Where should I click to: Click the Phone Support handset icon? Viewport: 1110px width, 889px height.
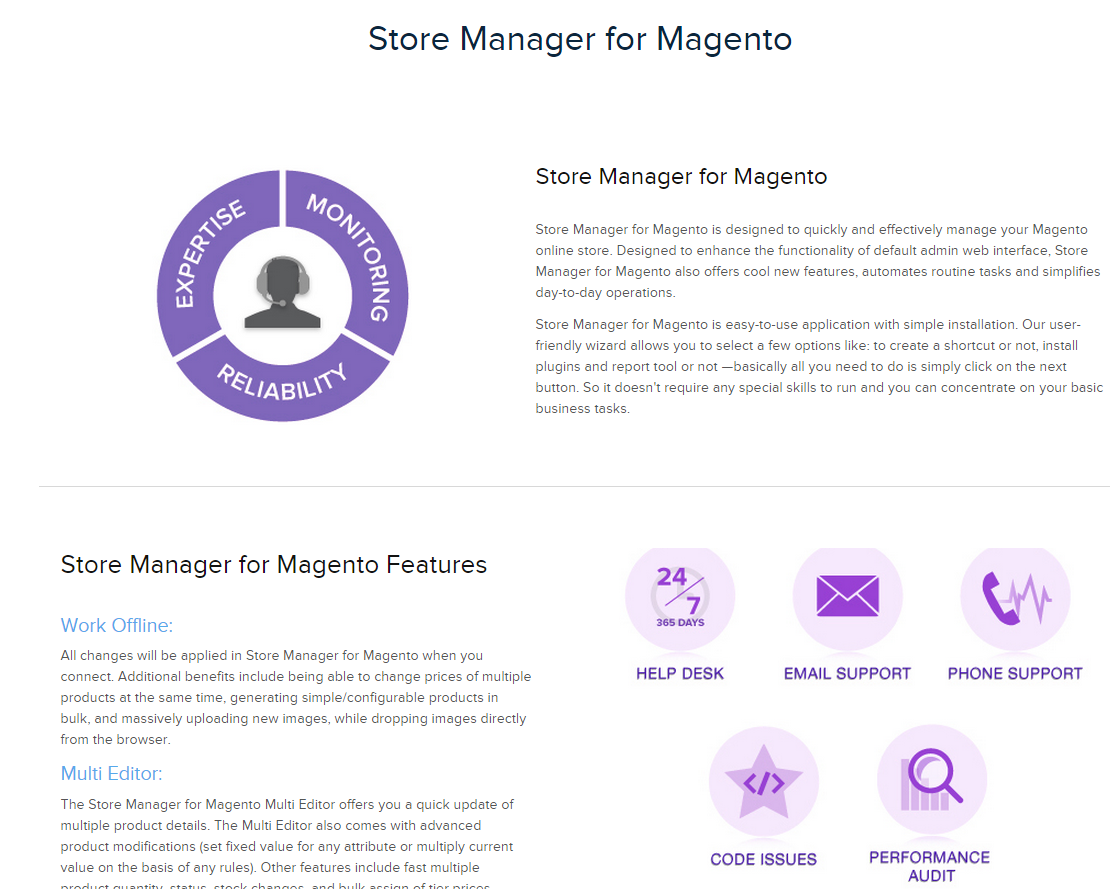click(x=1015, y=598)
